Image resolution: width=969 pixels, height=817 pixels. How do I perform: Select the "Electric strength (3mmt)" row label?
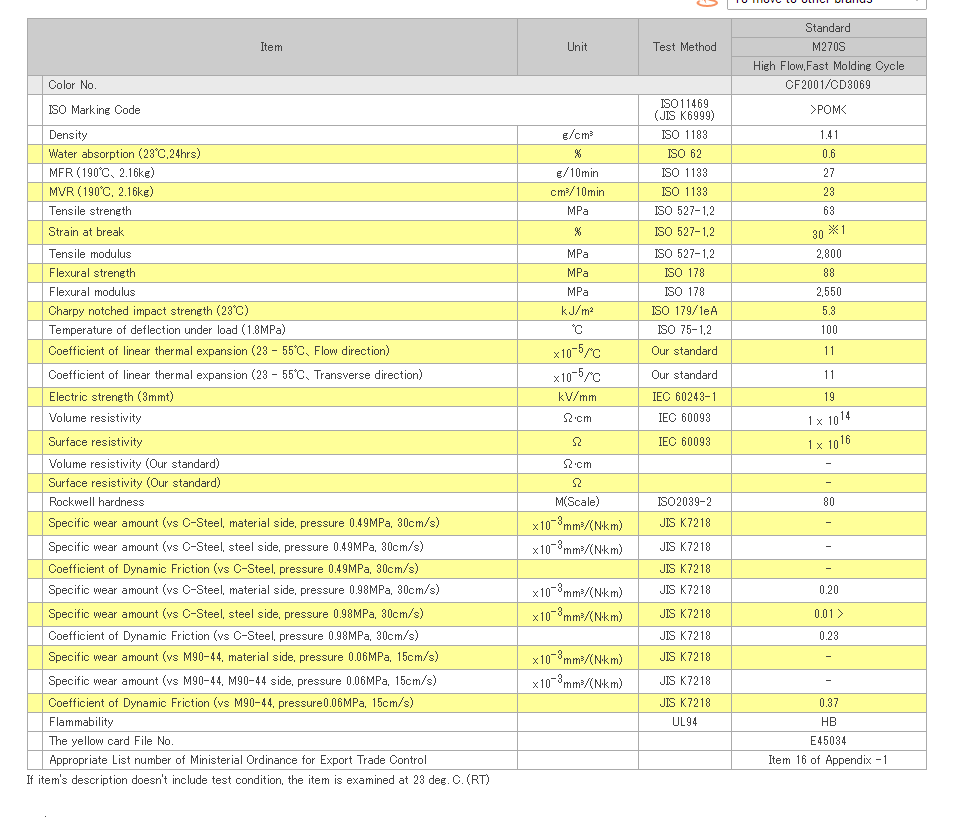[x=111, y=397]
